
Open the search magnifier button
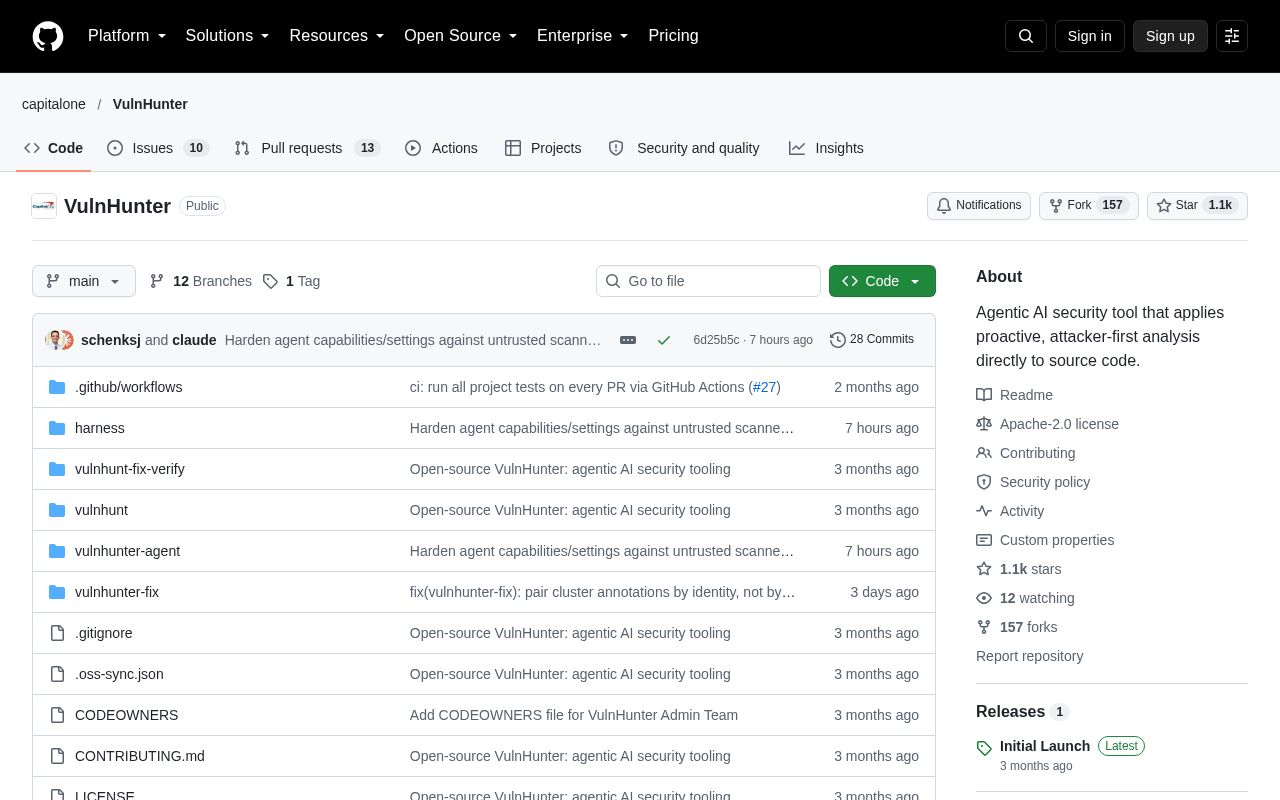(1026, 36)
